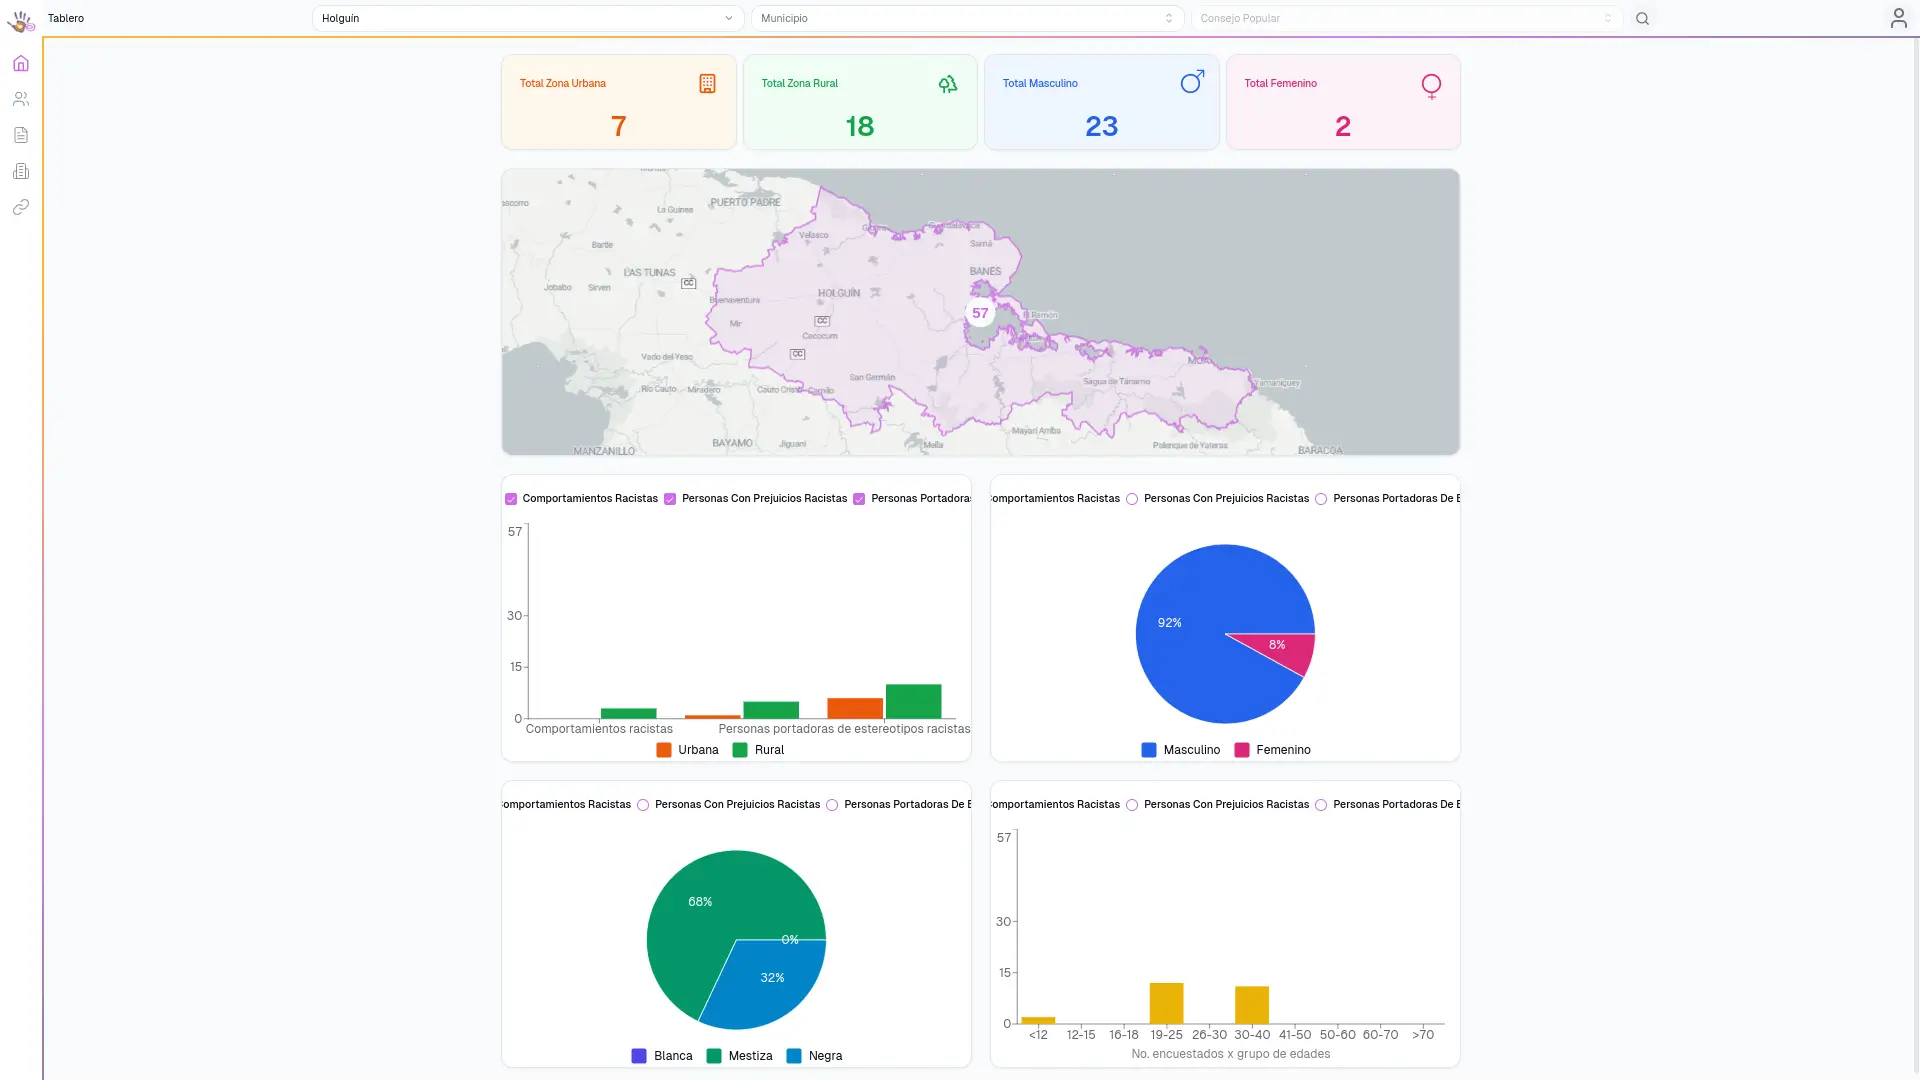Click the app logo hand icon

click(x=20, y=20)
